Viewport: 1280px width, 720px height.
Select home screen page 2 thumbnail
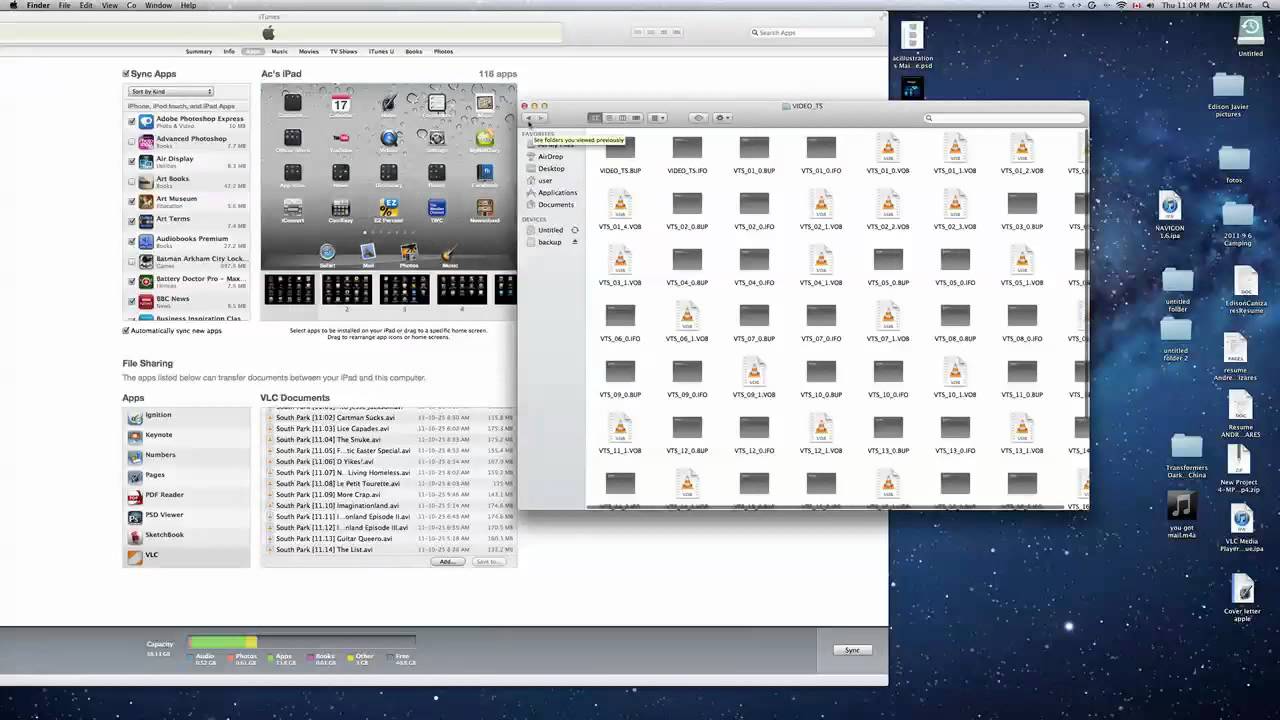tap(347, 290)
